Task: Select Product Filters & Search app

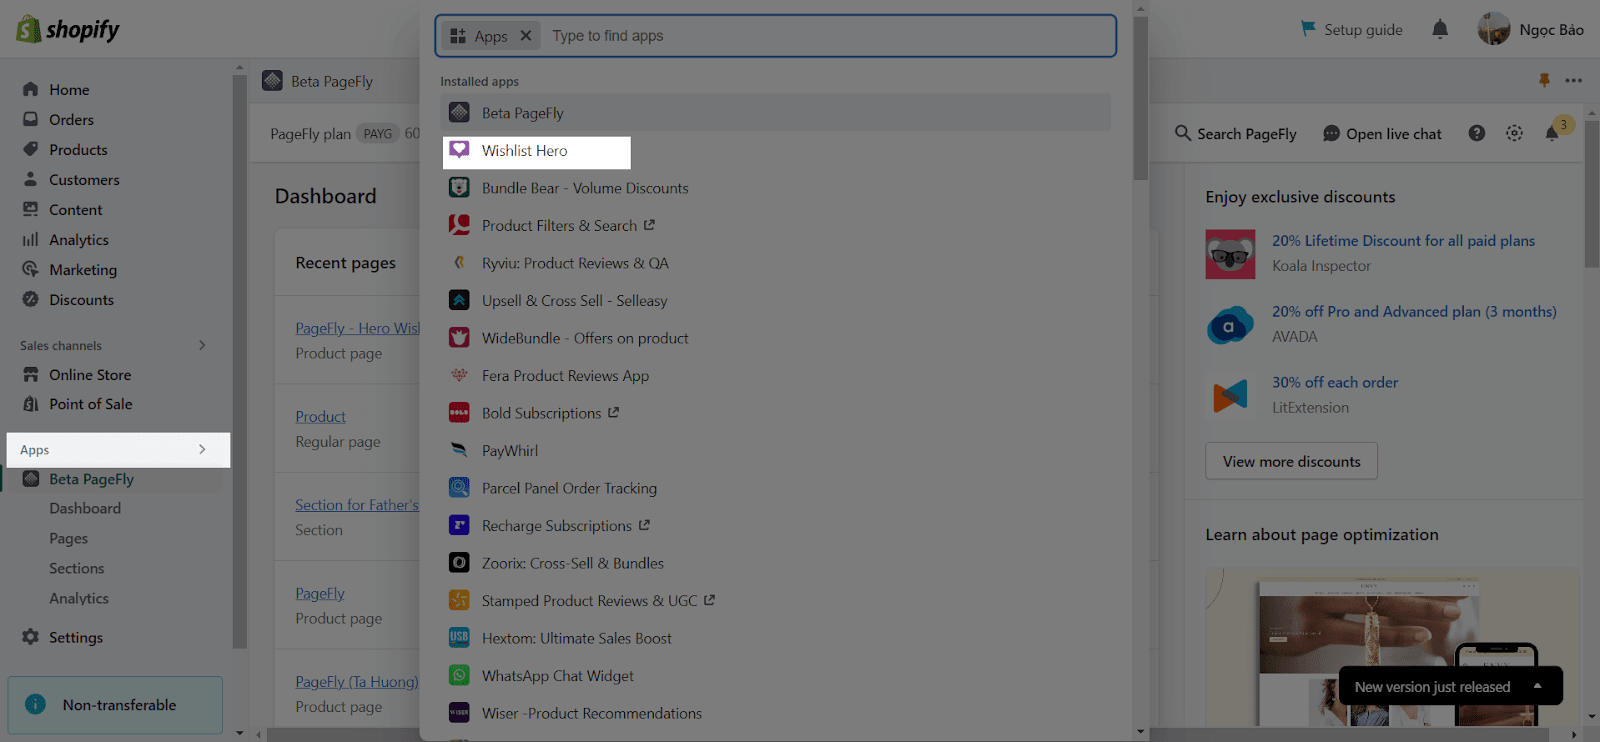Action: click(x=559, y=226)
